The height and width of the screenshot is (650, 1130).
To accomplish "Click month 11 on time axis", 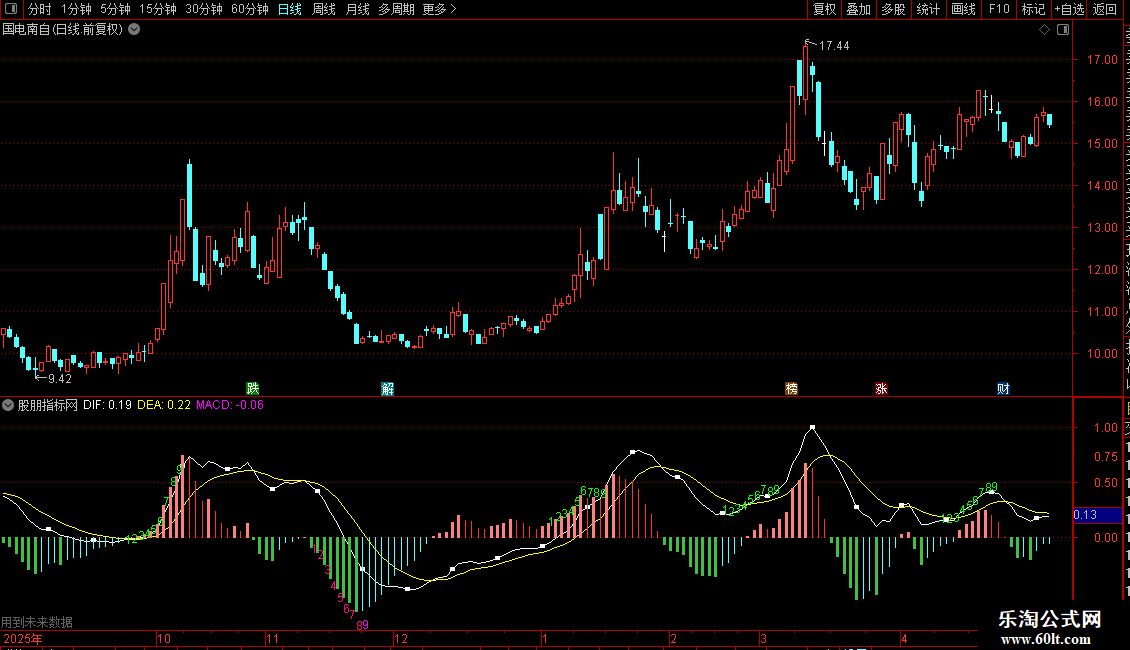I will [272, 638].
